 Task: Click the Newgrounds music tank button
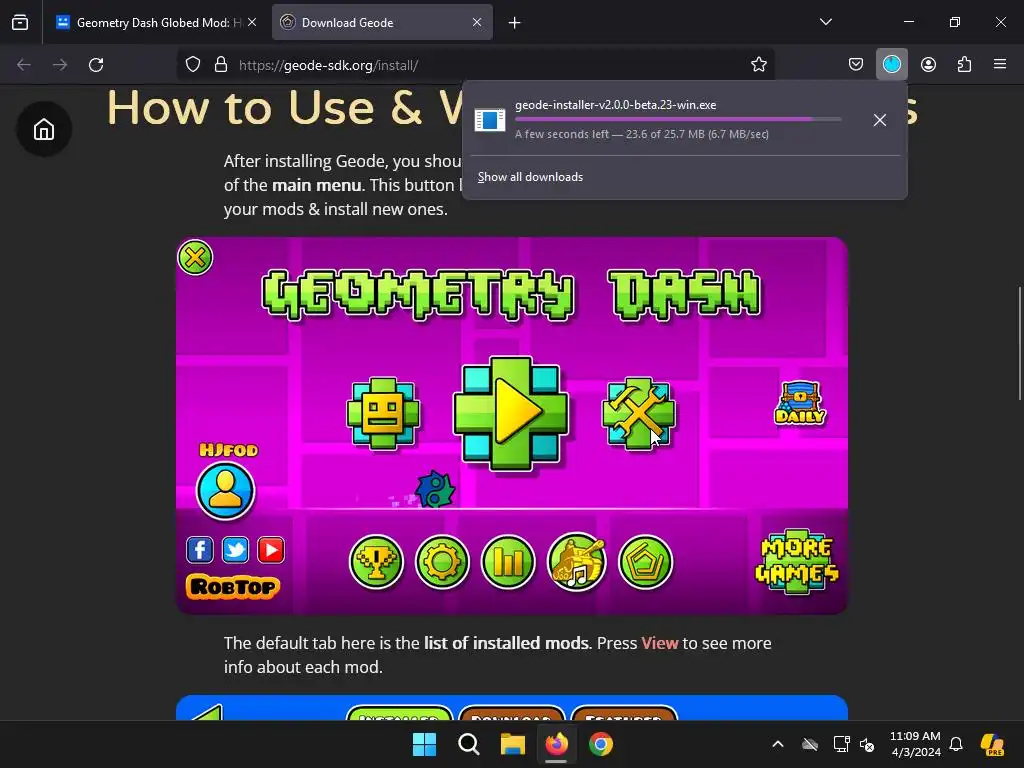577,562
